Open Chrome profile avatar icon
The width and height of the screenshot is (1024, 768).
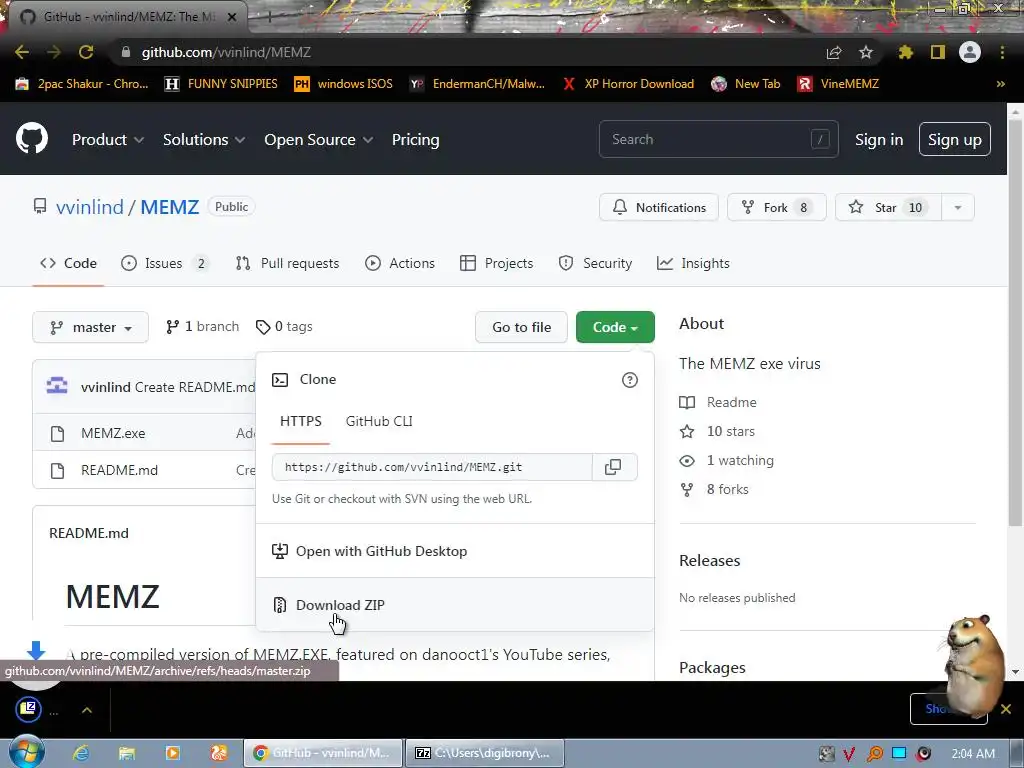[x=970, y=52]
